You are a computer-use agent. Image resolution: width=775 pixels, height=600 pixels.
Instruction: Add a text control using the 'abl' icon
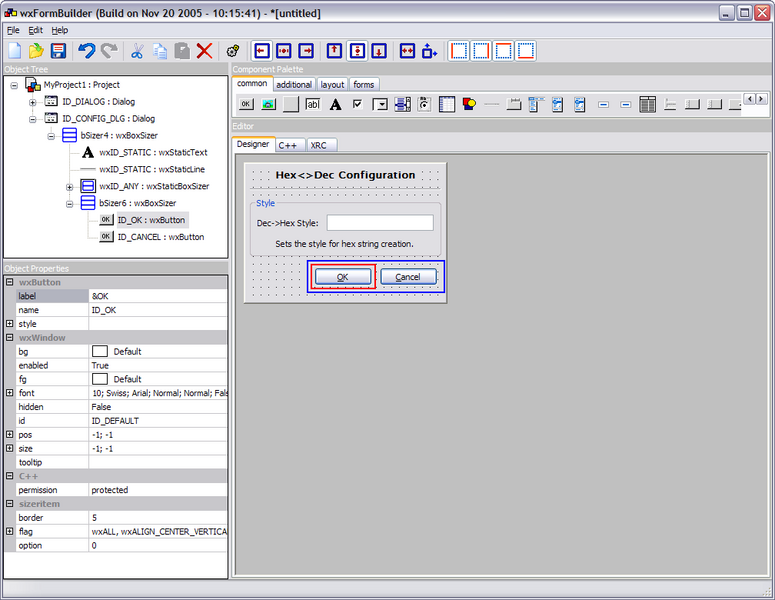click(x=313, y=104)
